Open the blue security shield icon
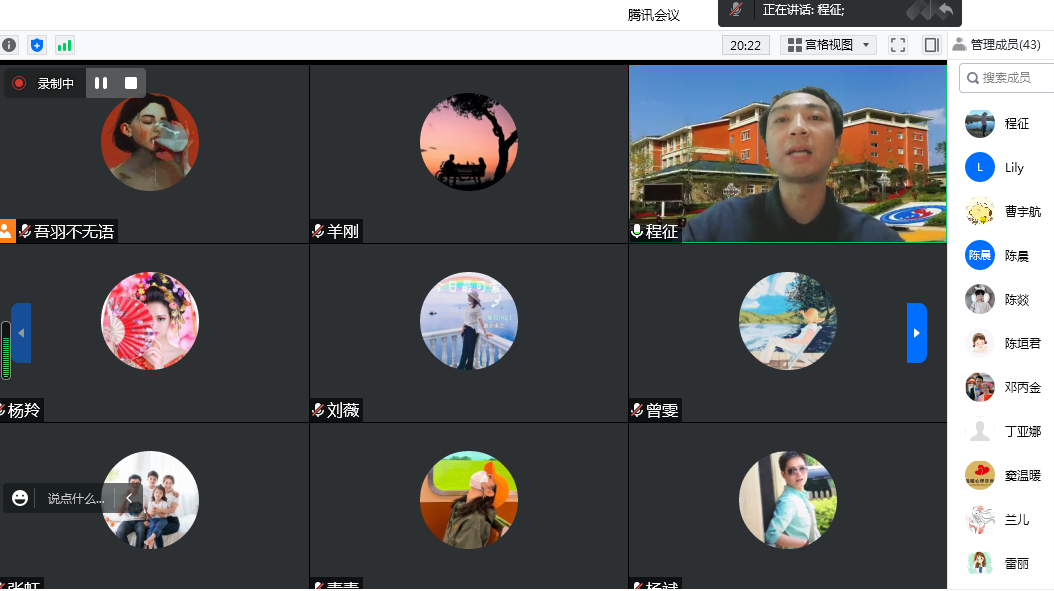 pyautogui.click(x=37, y=45)
